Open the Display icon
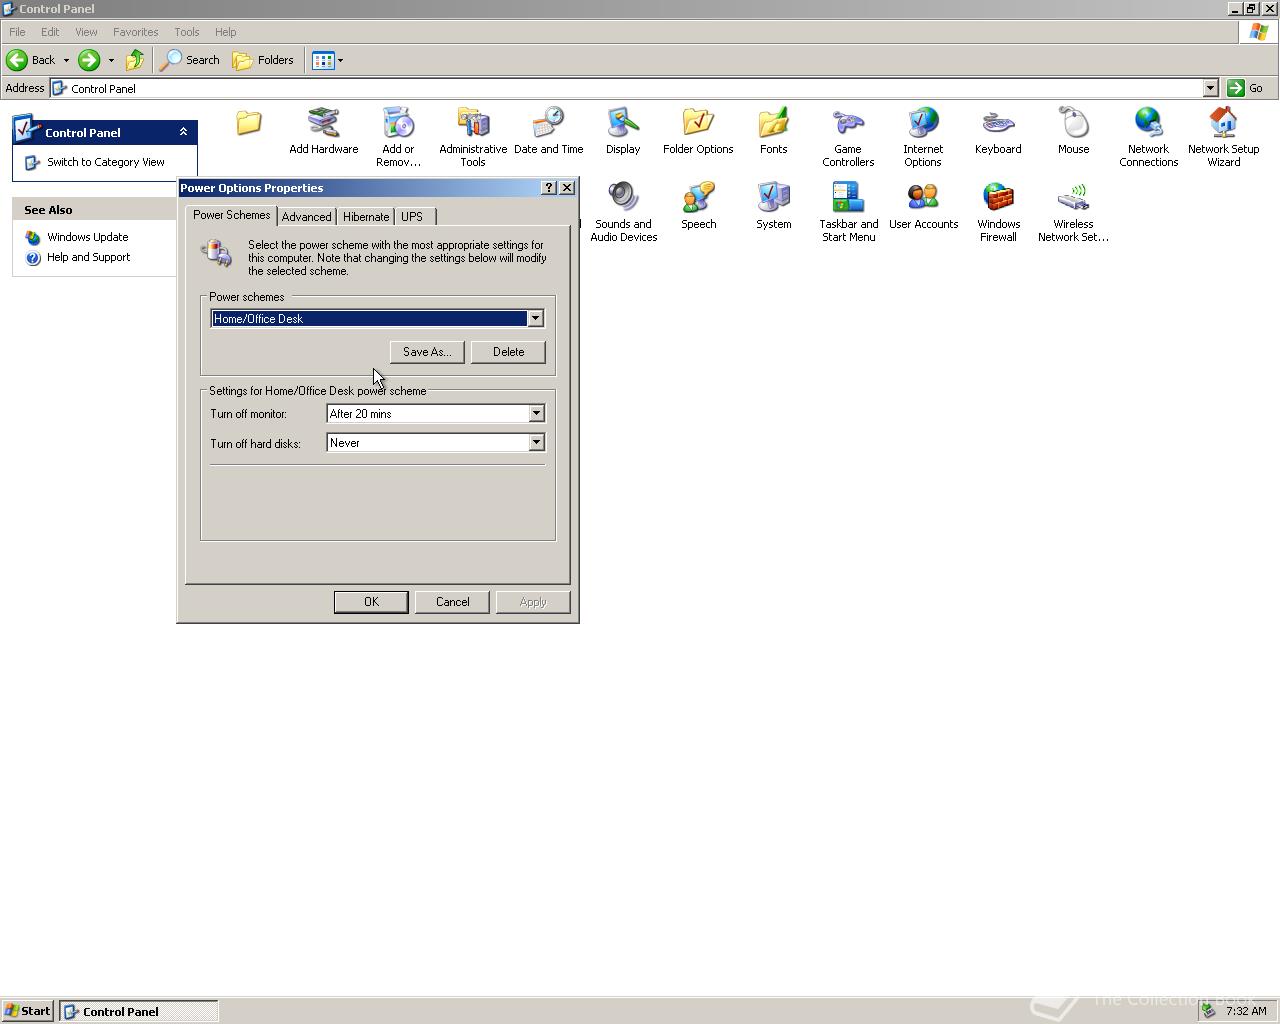 click(623, 131)
